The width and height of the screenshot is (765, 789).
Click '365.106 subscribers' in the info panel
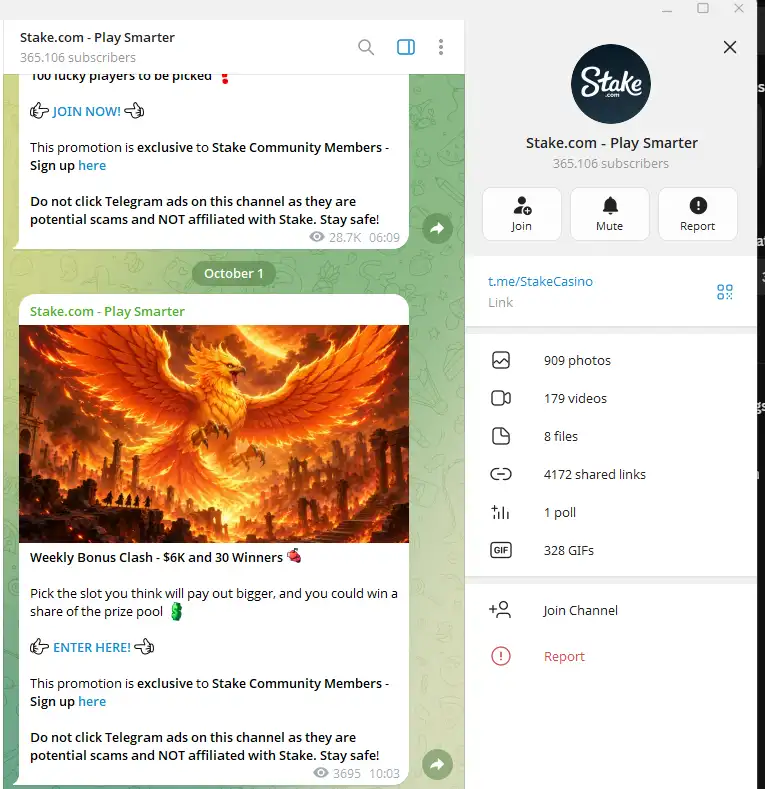click(x=610, y=164)
